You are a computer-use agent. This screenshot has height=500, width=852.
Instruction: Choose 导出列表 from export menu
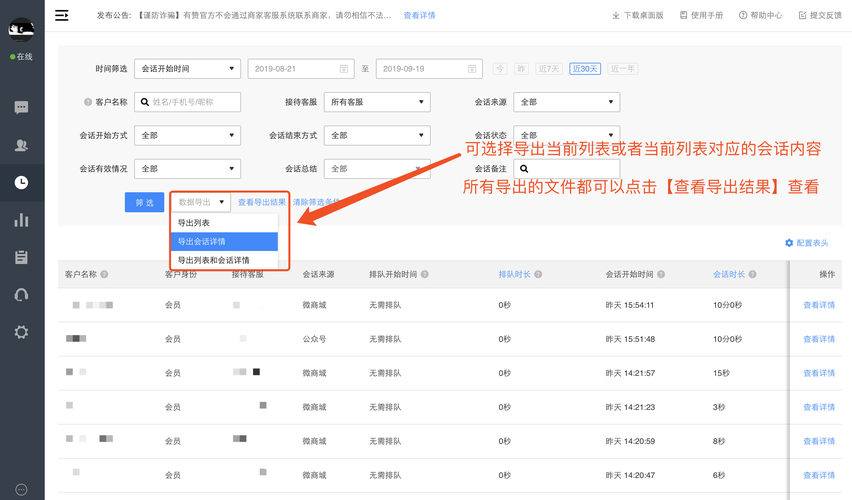(x=224, y=223)
